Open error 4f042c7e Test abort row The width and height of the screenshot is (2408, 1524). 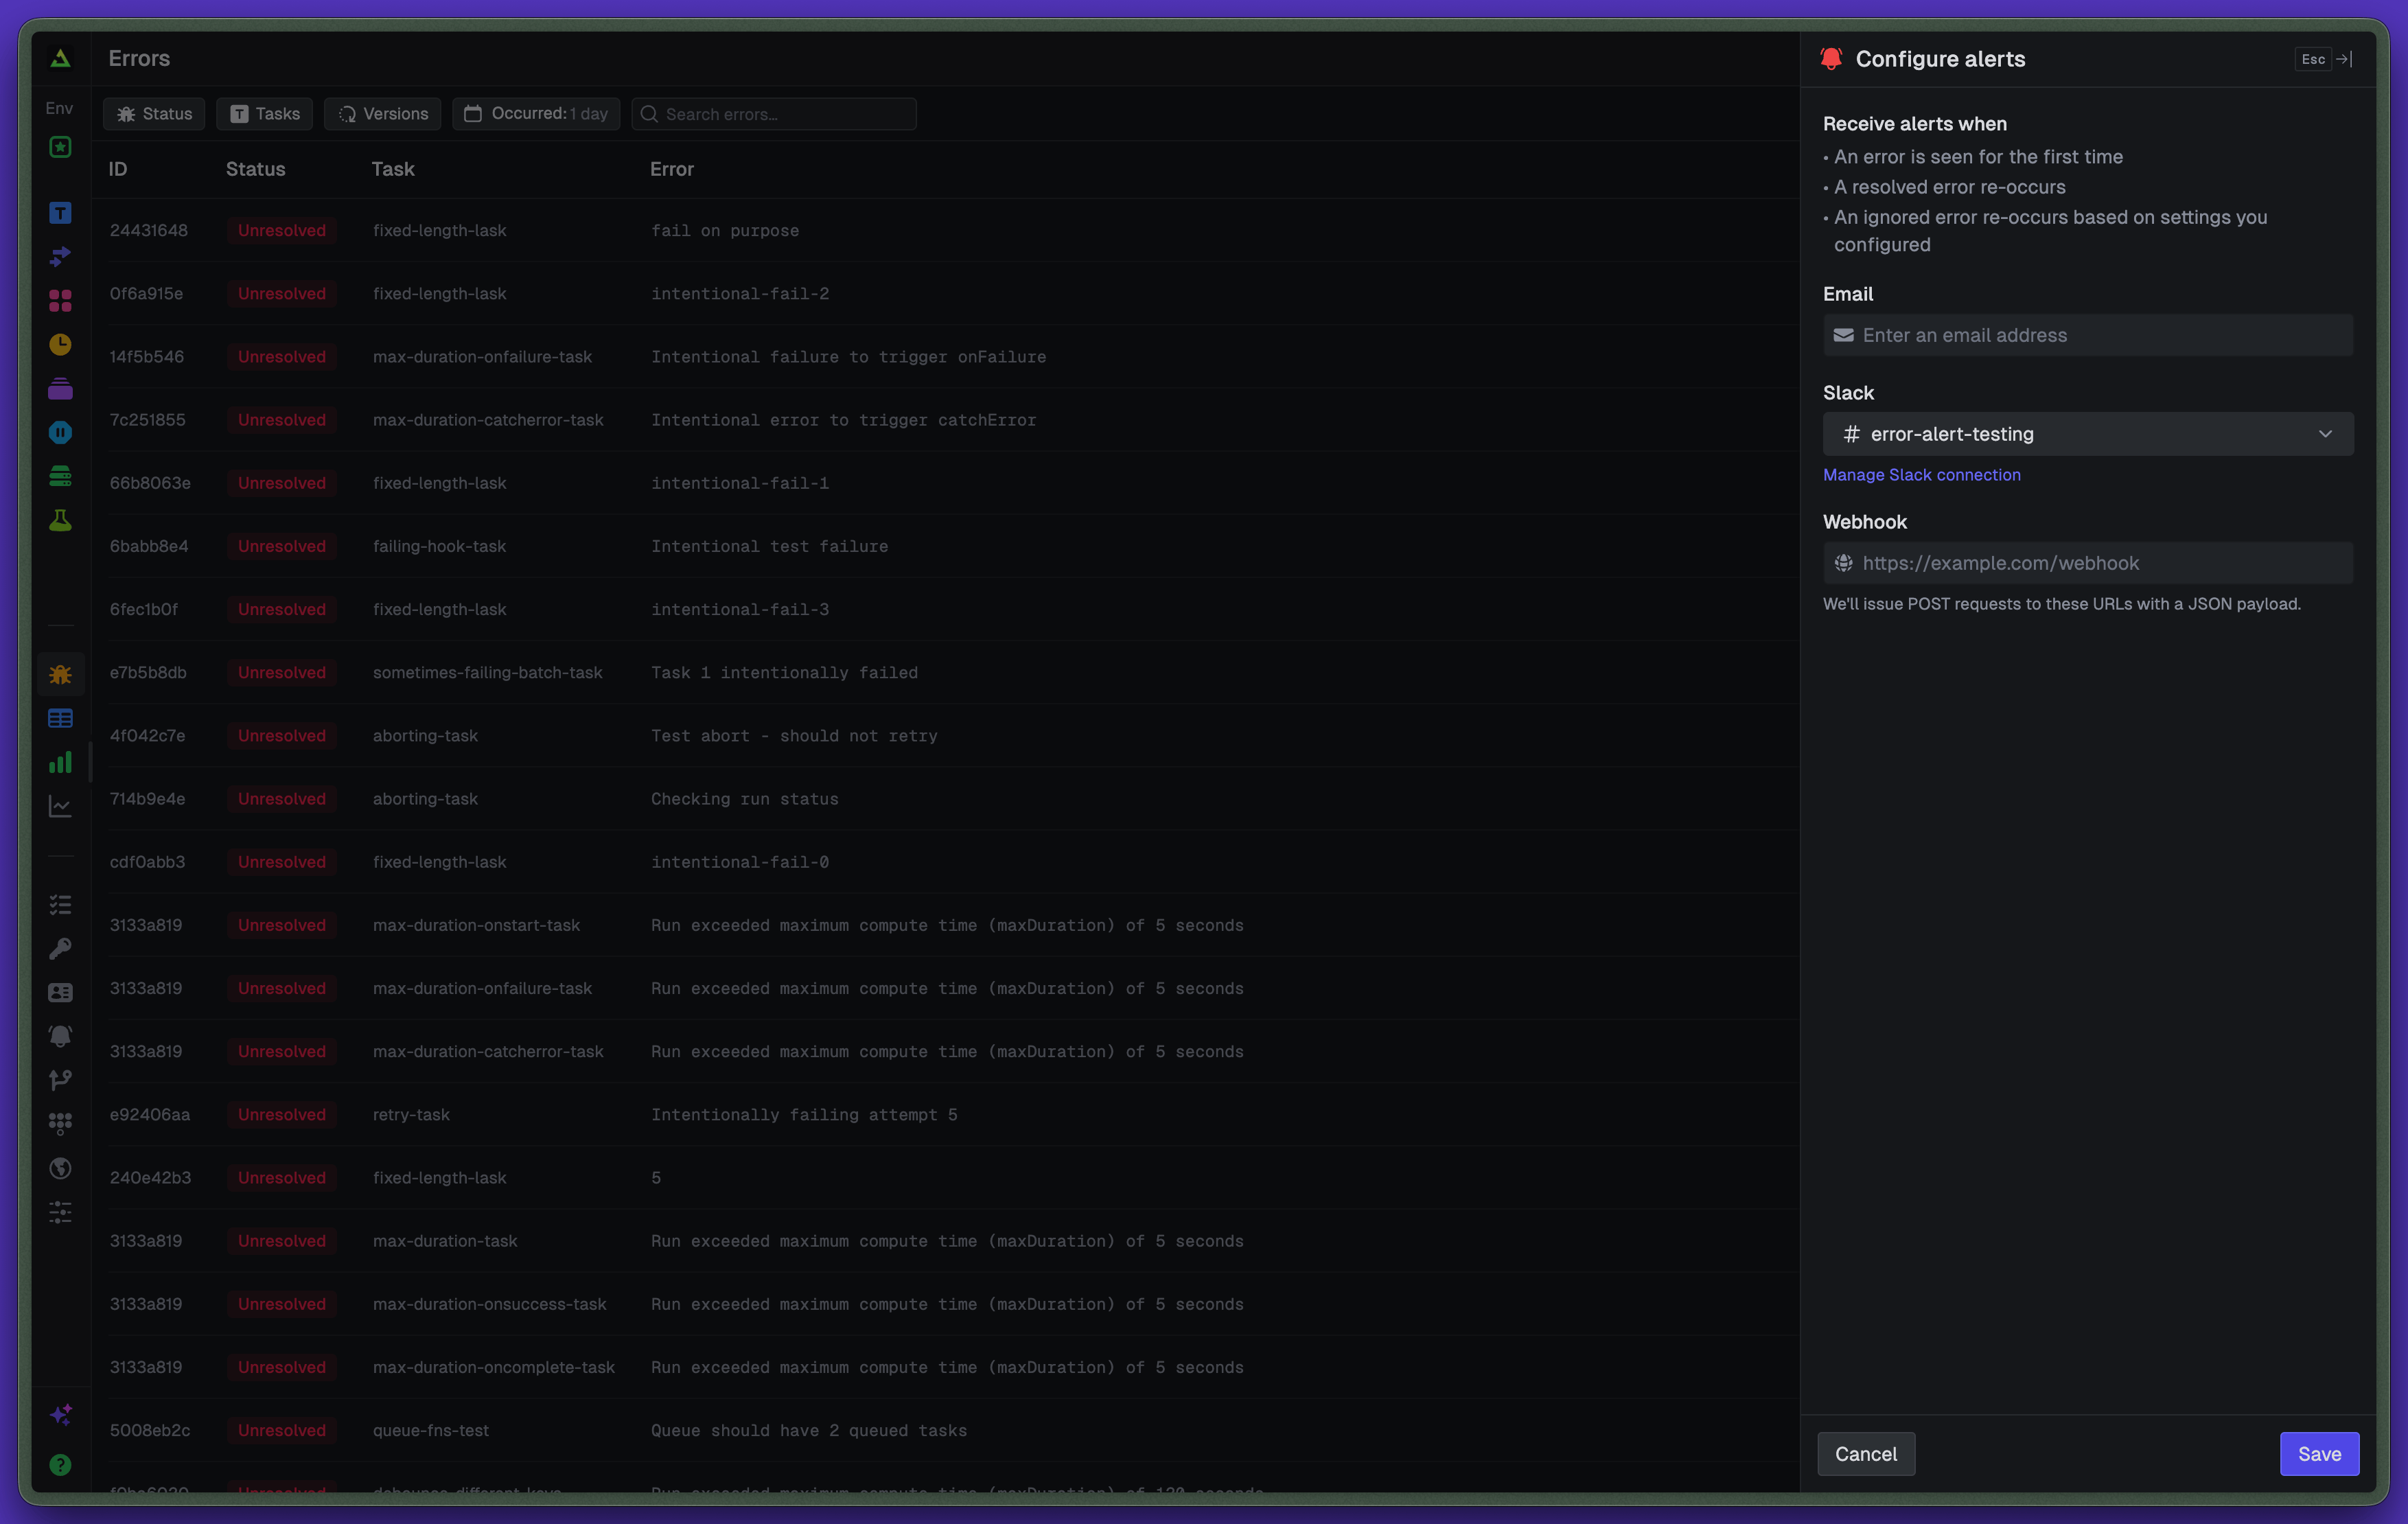click(946, 735)
